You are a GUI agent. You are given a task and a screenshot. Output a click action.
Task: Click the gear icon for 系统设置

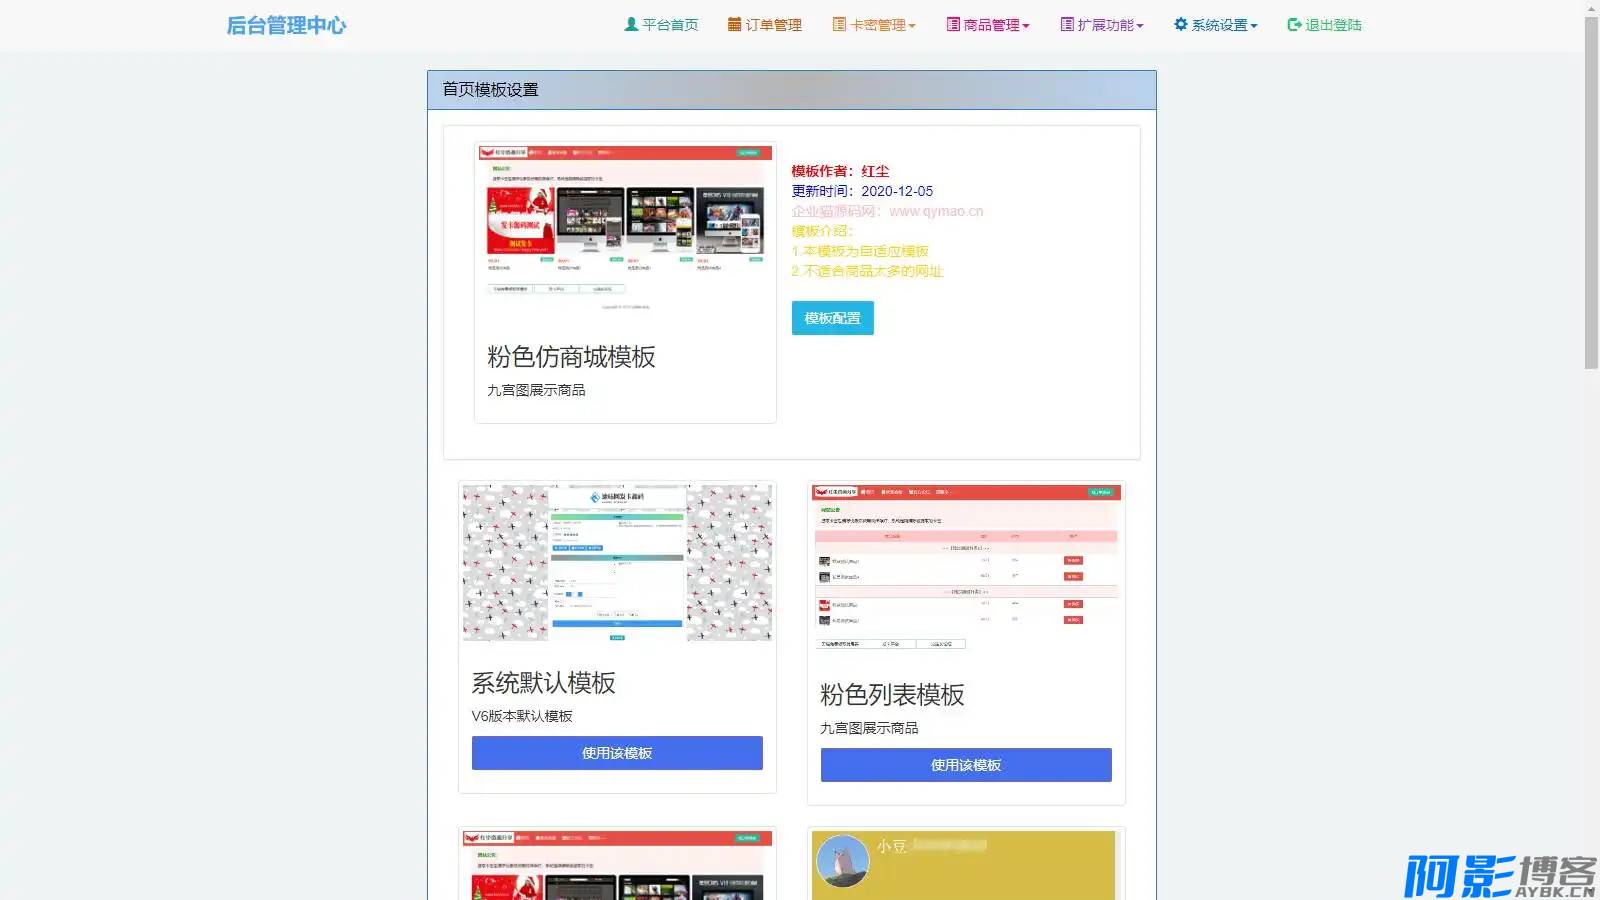click(1181, 24)
